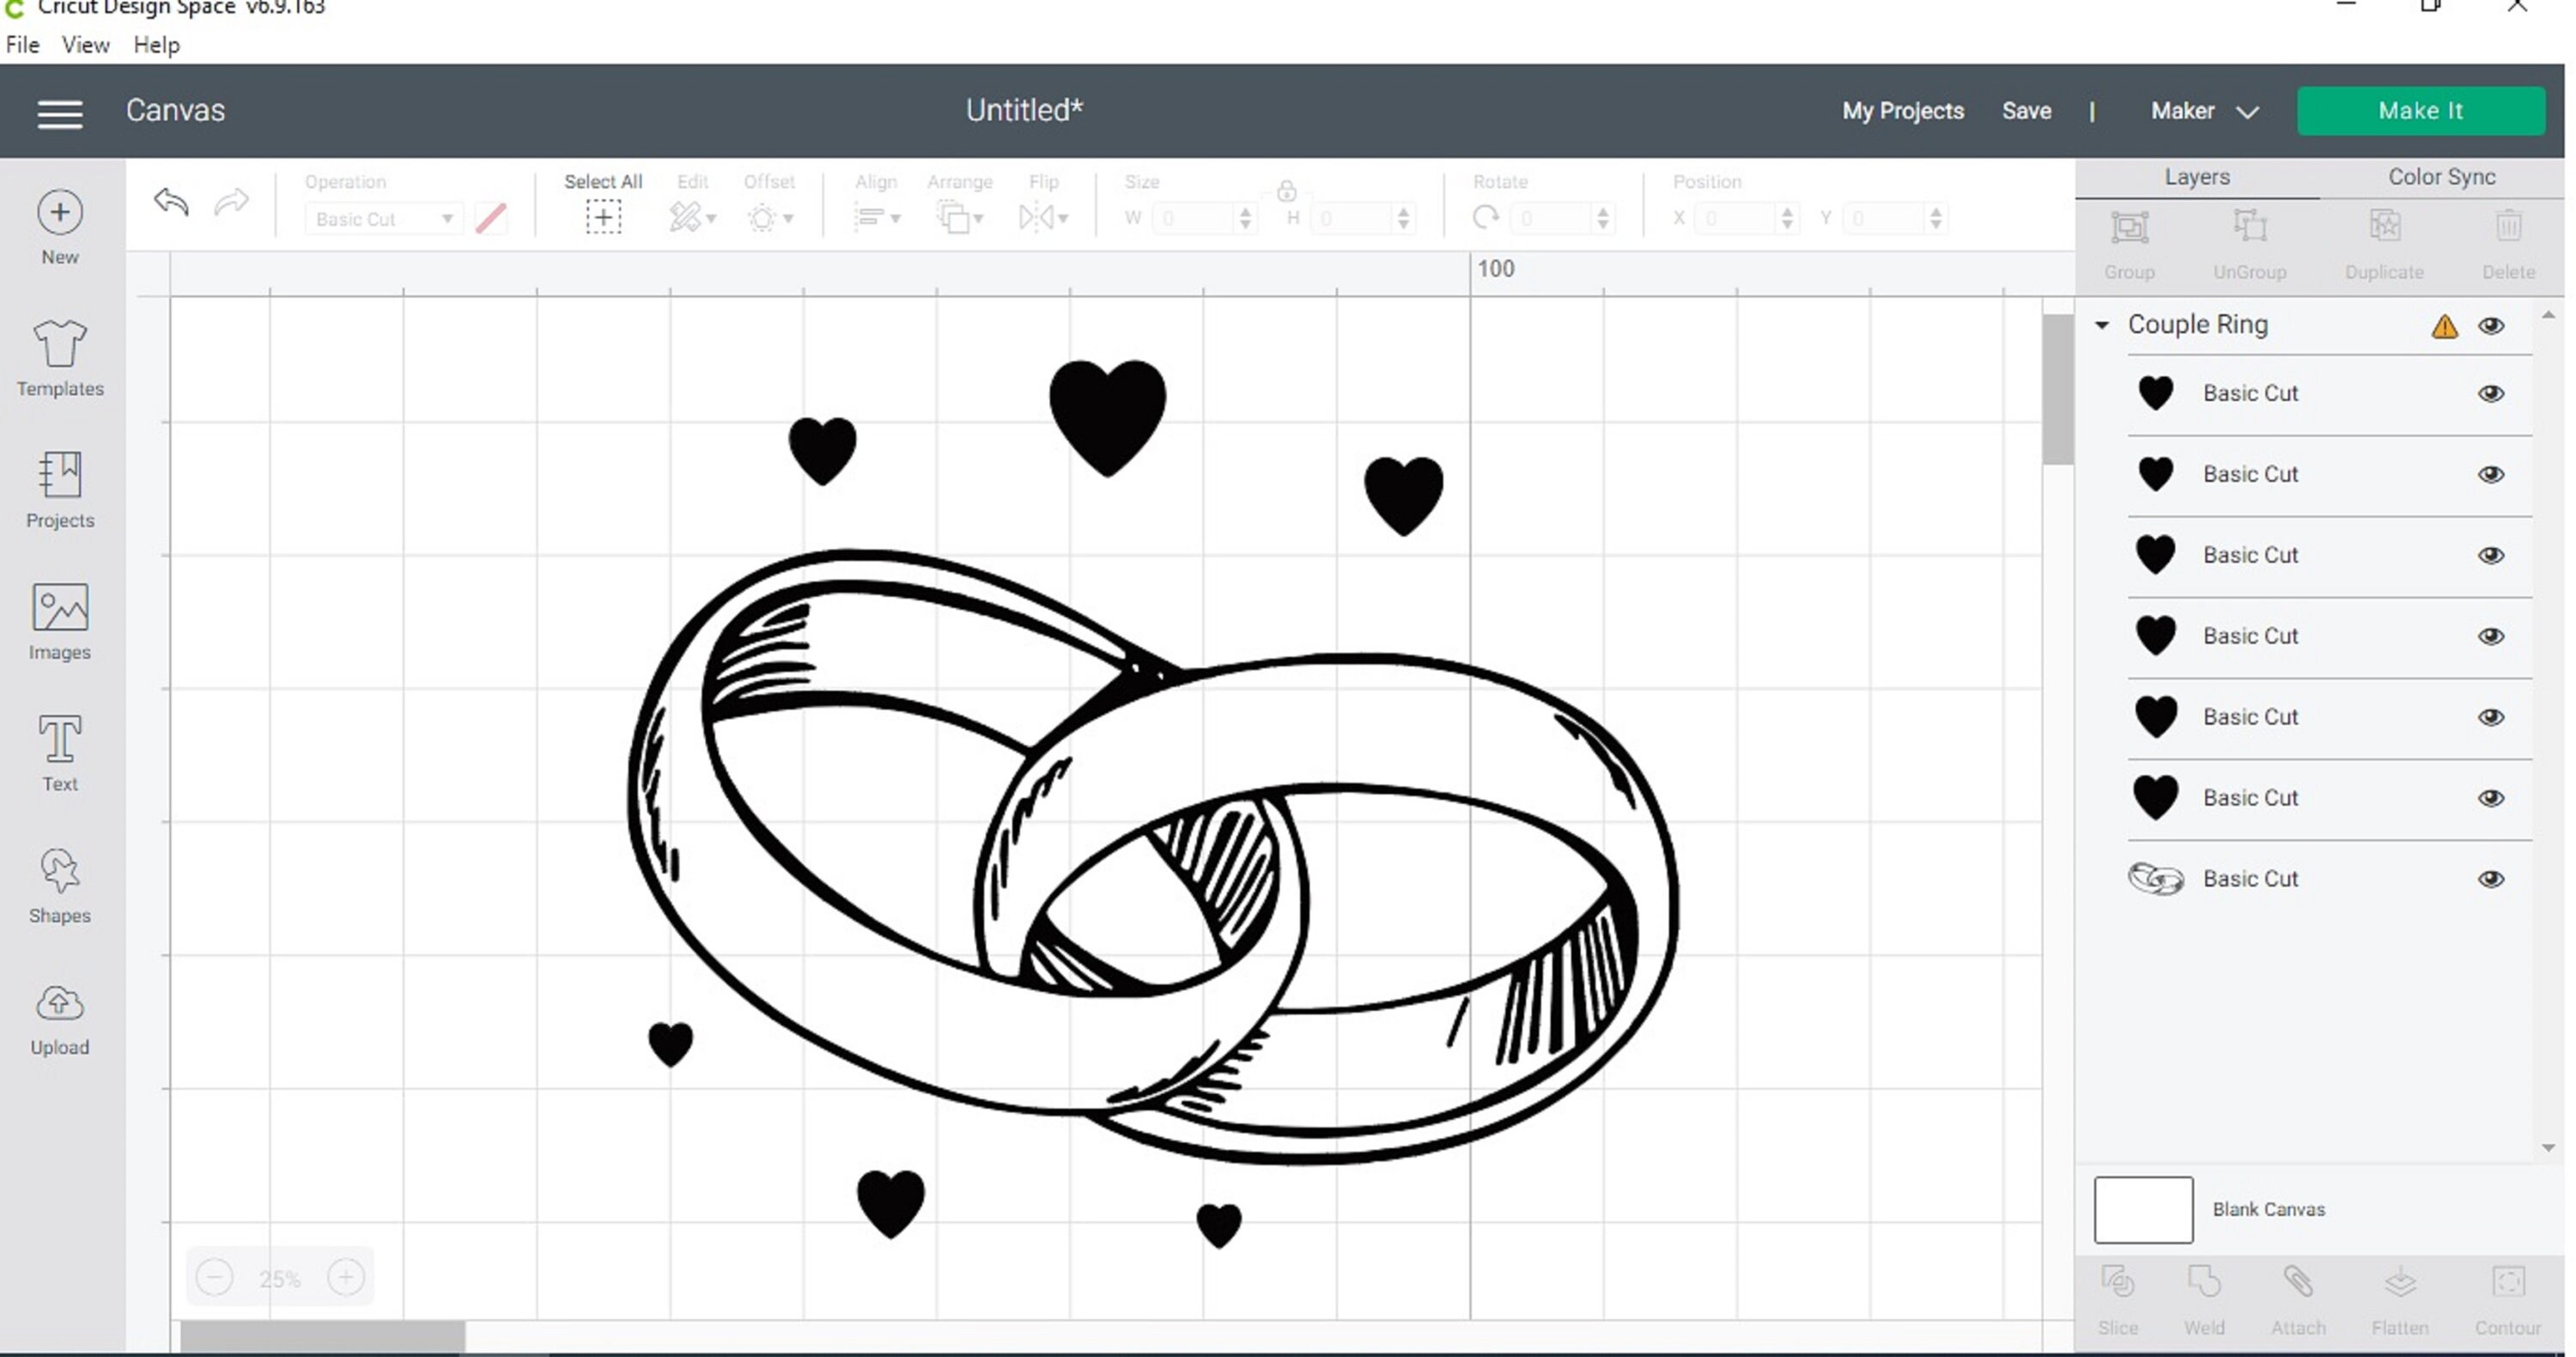
Task: Open the View menu
Action: click(85, 44)
